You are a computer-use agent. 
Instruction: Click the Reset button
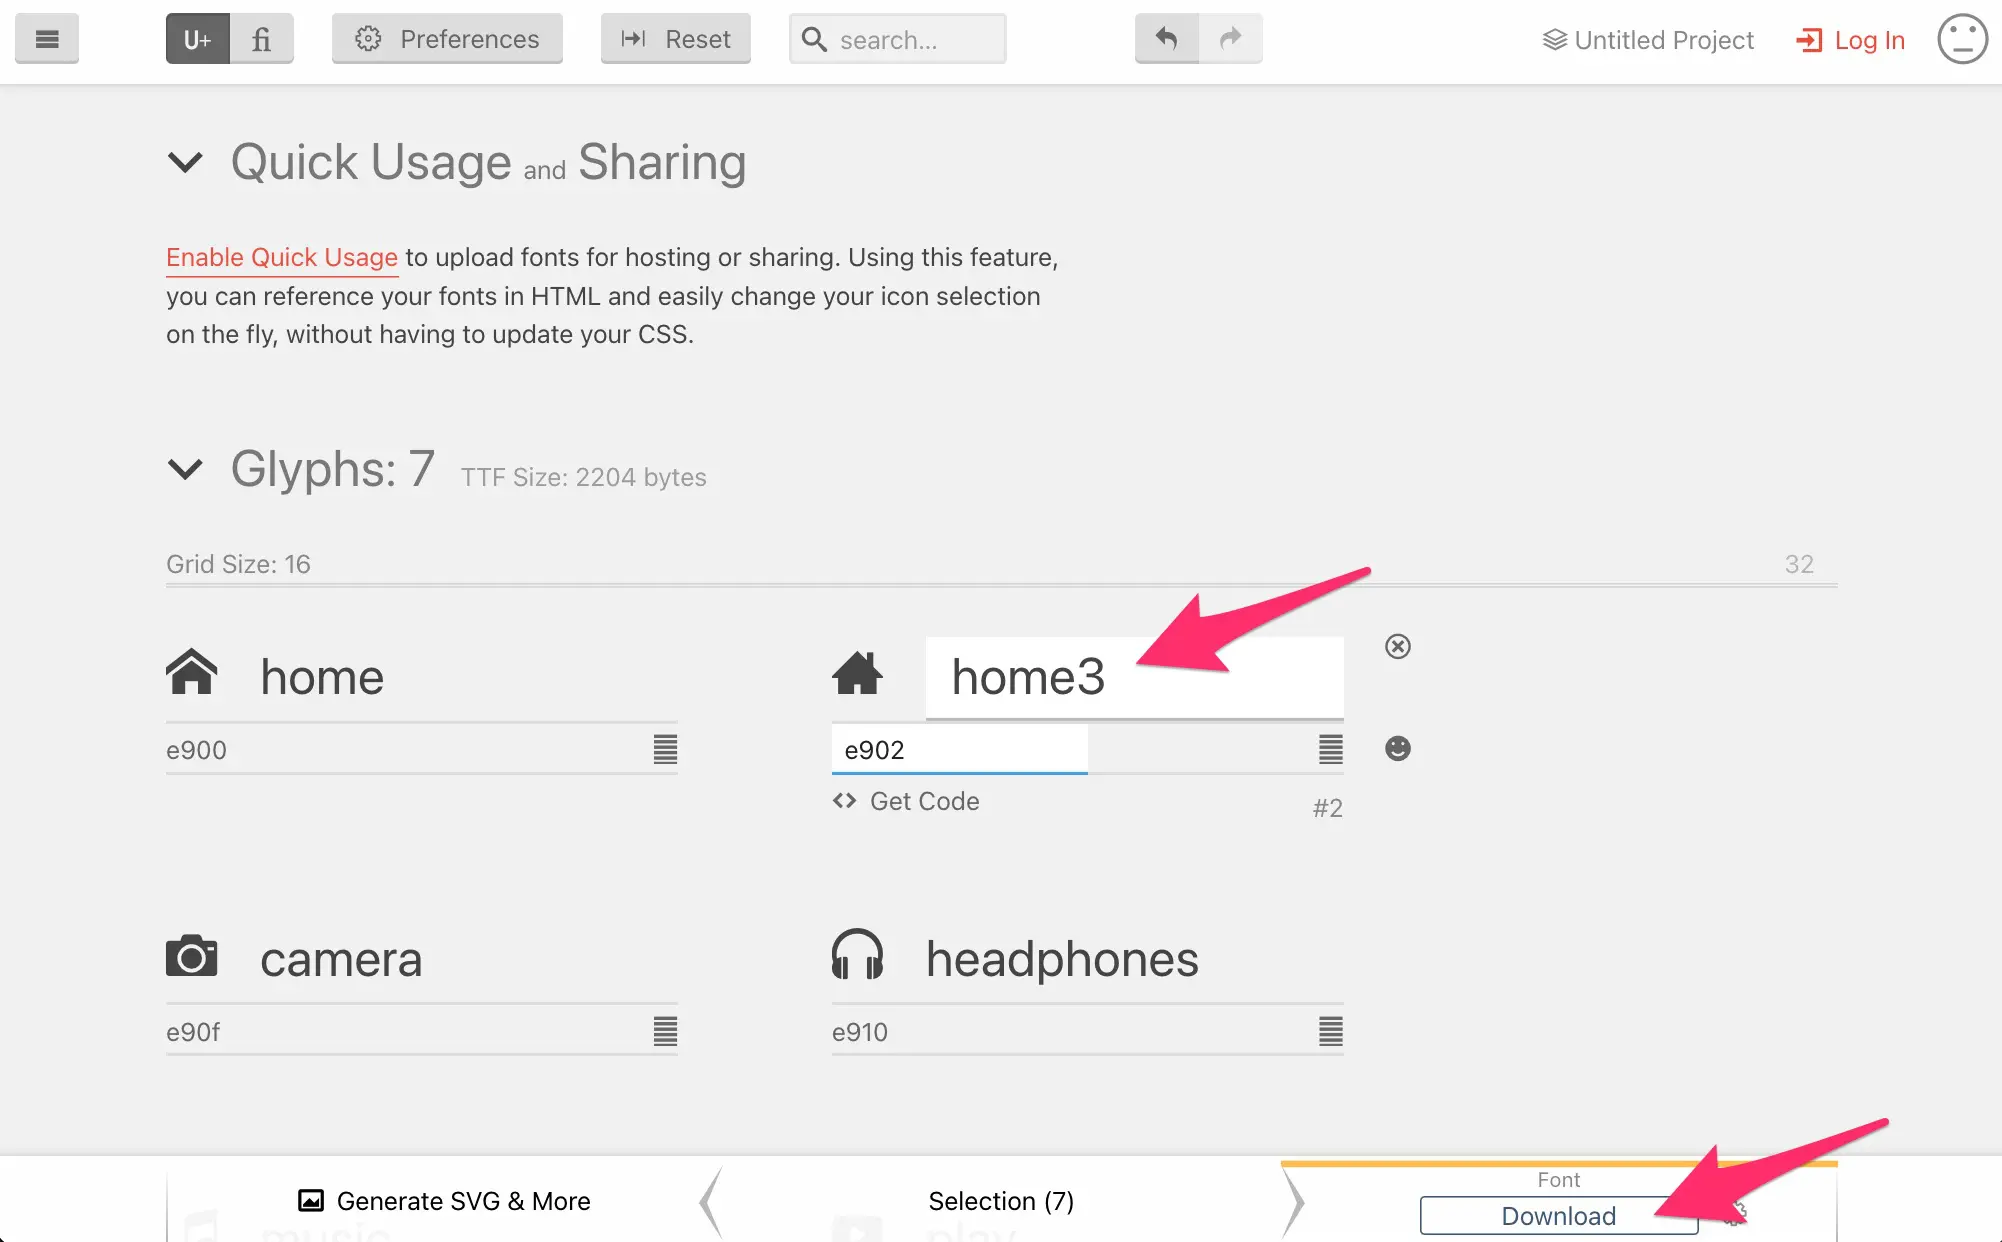[x=675, y=39]
